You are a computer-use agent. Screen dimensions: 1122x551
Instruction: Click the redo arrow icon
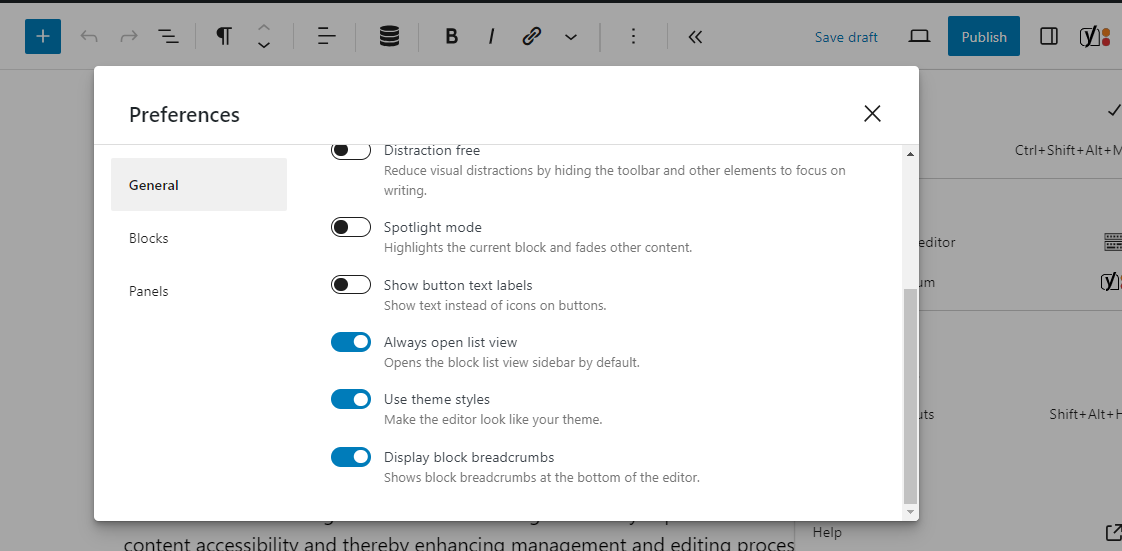(129, 36)
